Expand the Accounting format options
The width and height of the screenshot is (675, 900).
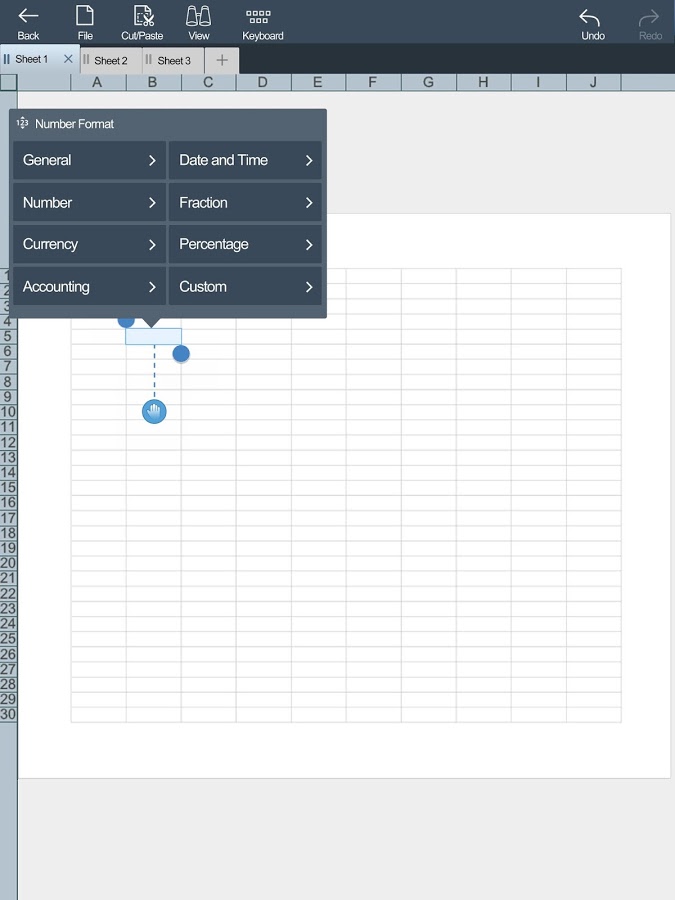click(90, 286)
